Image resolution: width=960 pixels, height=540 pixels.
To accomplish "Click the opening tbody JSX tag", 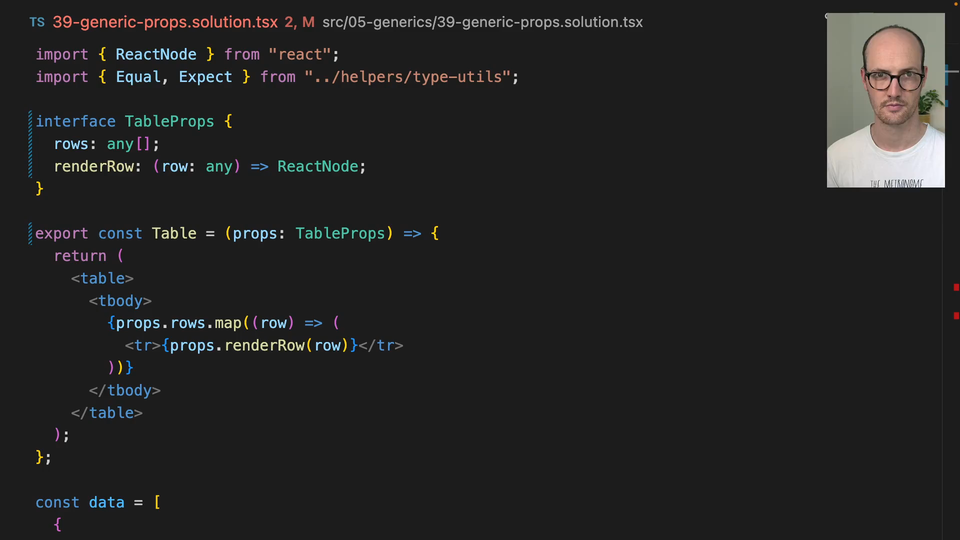I will [120, 300].
